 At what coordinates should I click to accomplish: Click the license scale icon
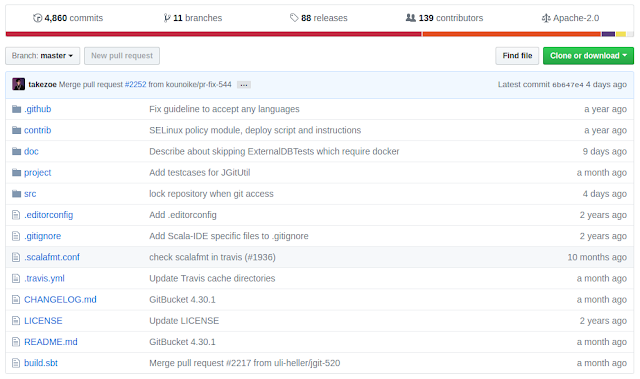[546, 18]
